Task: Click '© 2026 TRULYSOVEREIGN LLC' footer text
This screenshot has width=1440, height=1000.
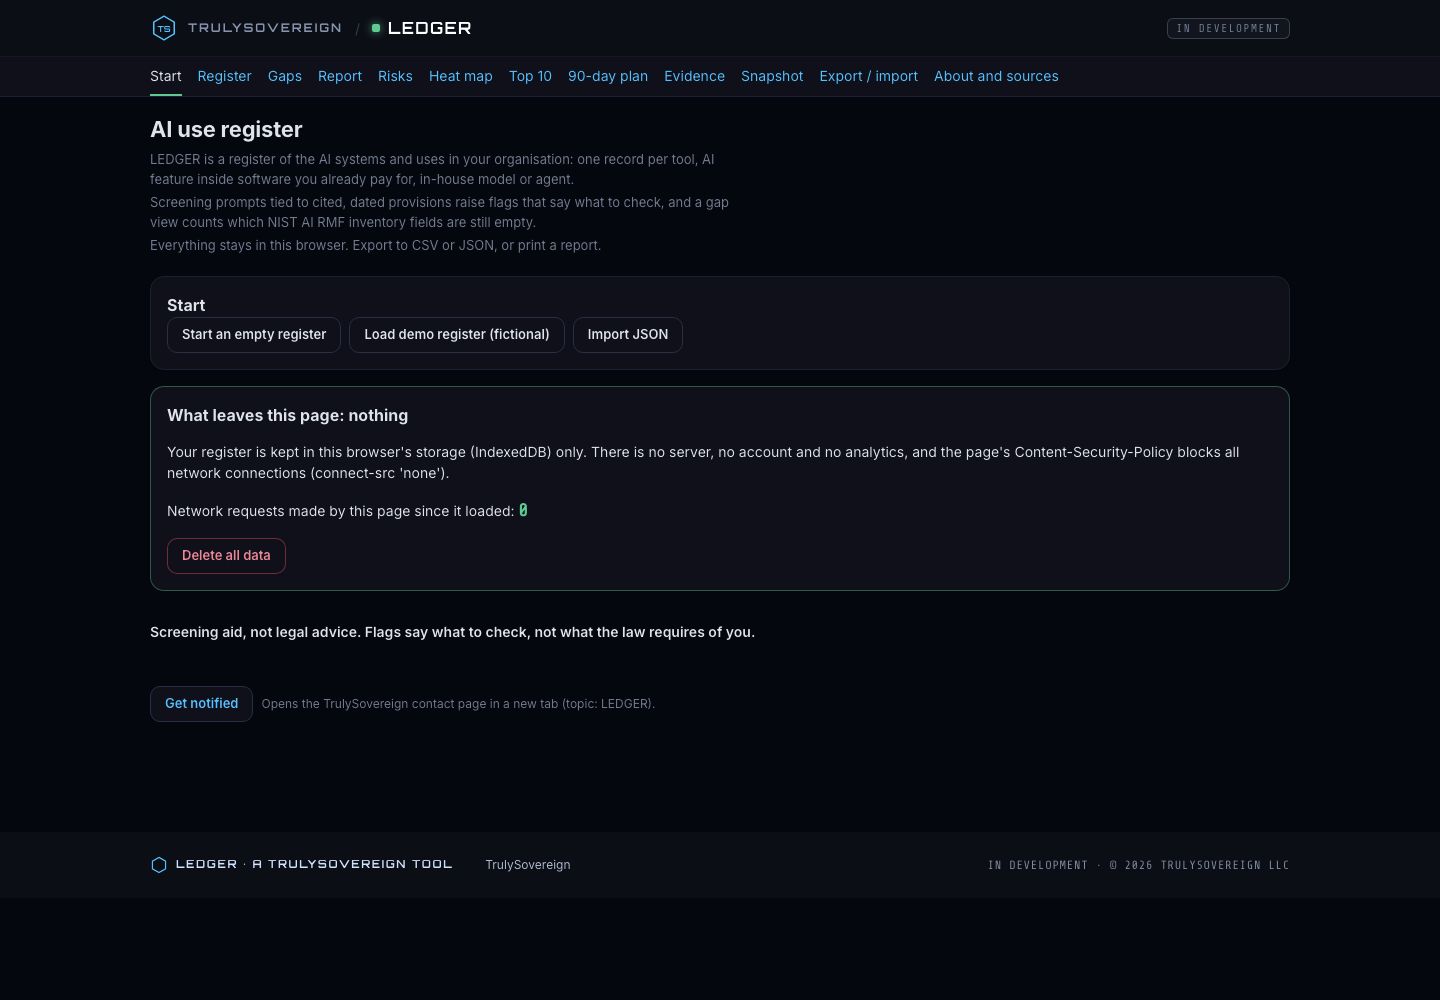Action: coord(1199,865)
